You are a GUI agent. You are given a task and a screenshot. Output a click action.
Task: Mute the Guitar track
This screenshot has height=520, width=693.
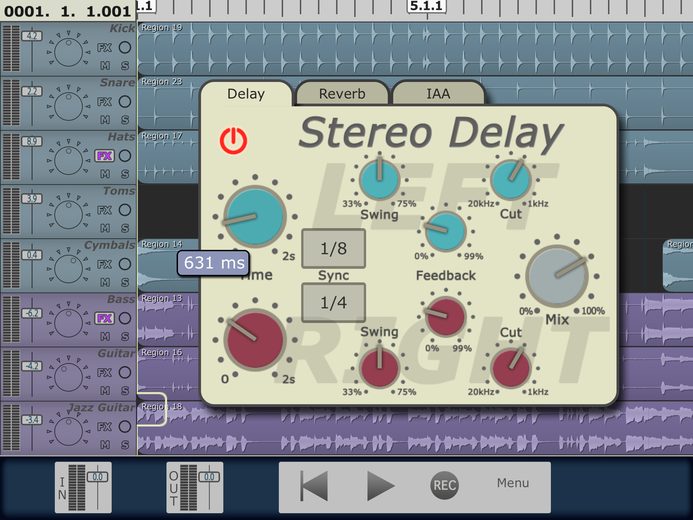click(105, 391)
